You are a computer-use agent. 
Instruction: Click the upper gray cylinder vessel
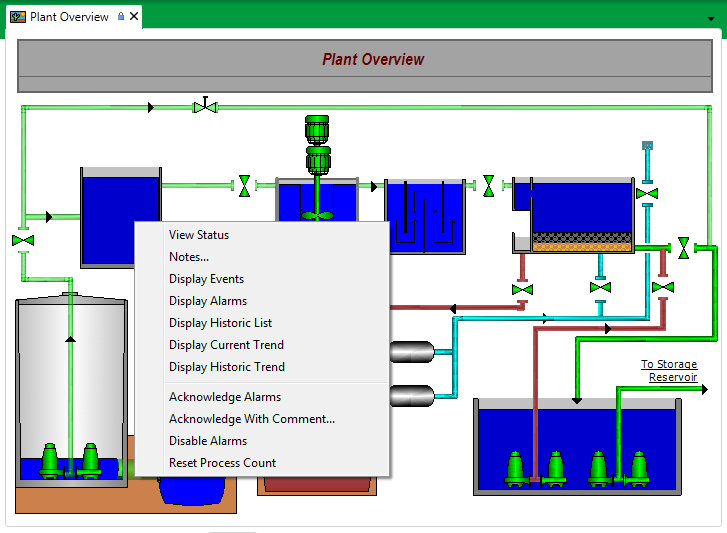point(411,352)
